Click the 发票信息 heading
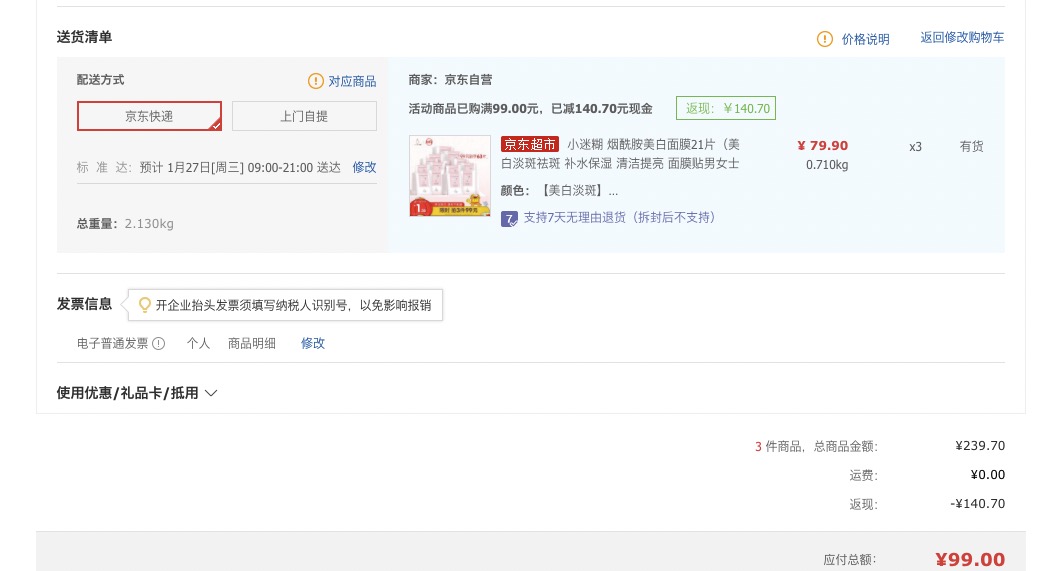This screenshot has width=1047, height=571. pyautogui.click(x=84, y=305)
